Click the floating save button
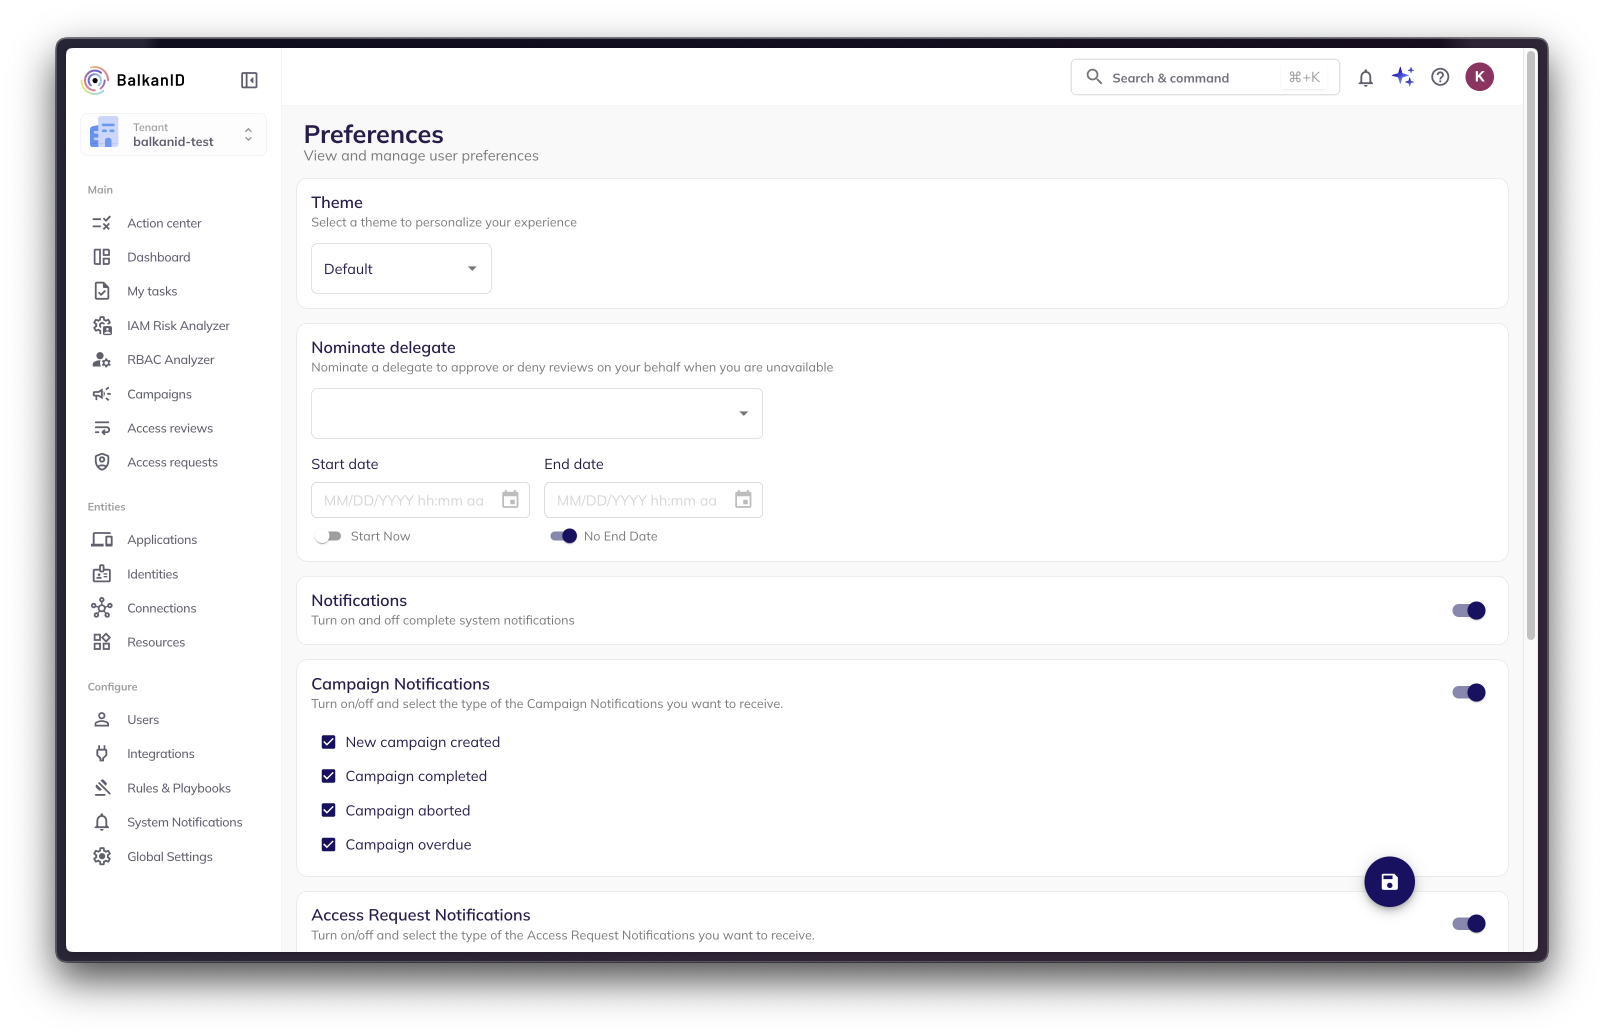 pyautogui.click(x=1389, y=882)
